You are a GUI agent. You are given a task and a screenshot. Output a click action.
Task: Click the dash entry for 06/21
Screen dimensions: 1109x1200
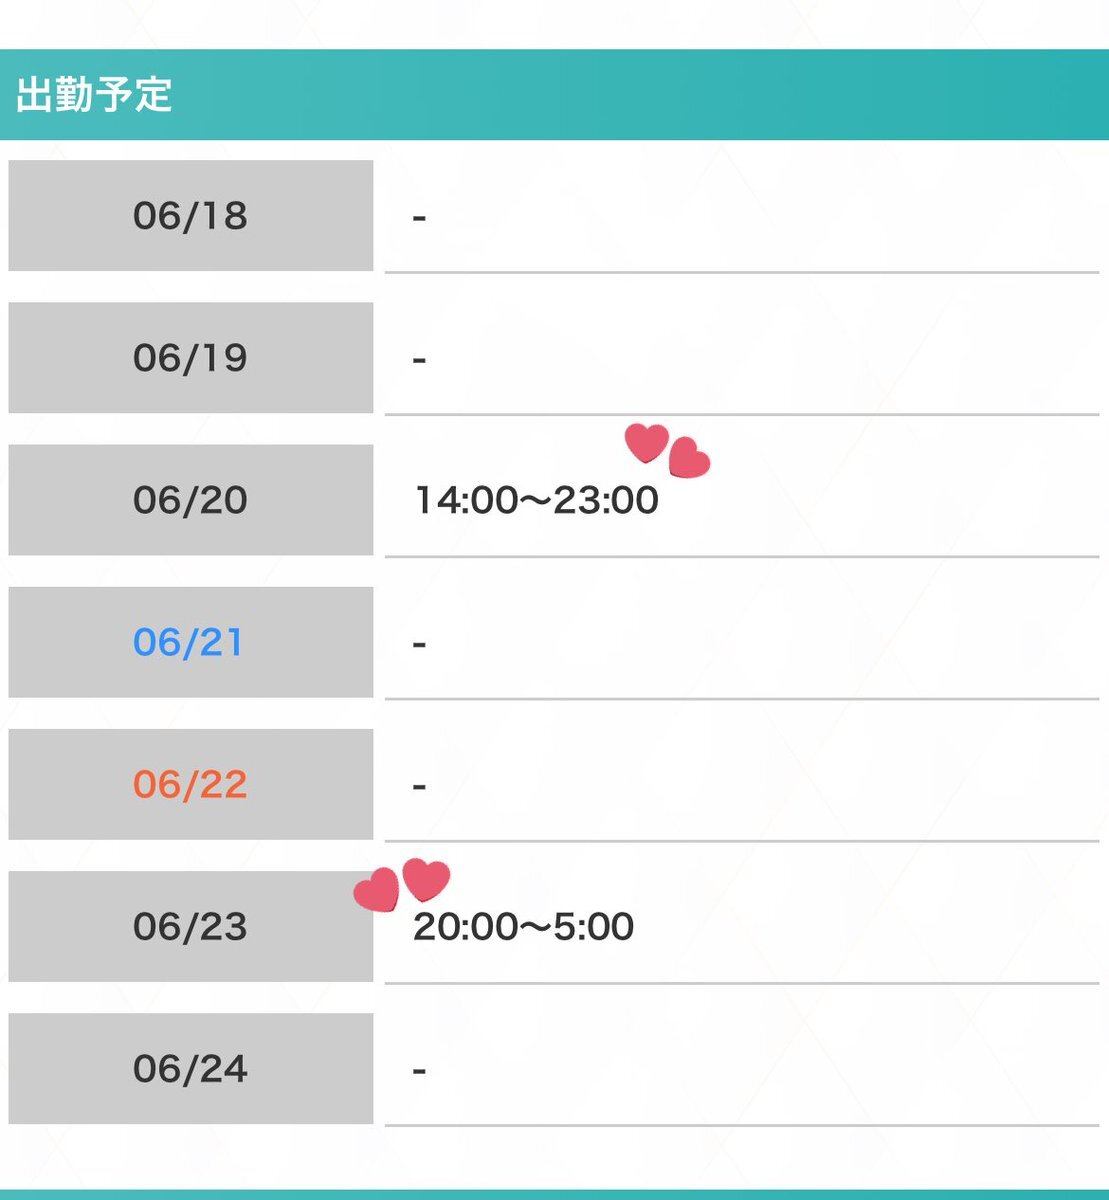pos(420,644)
